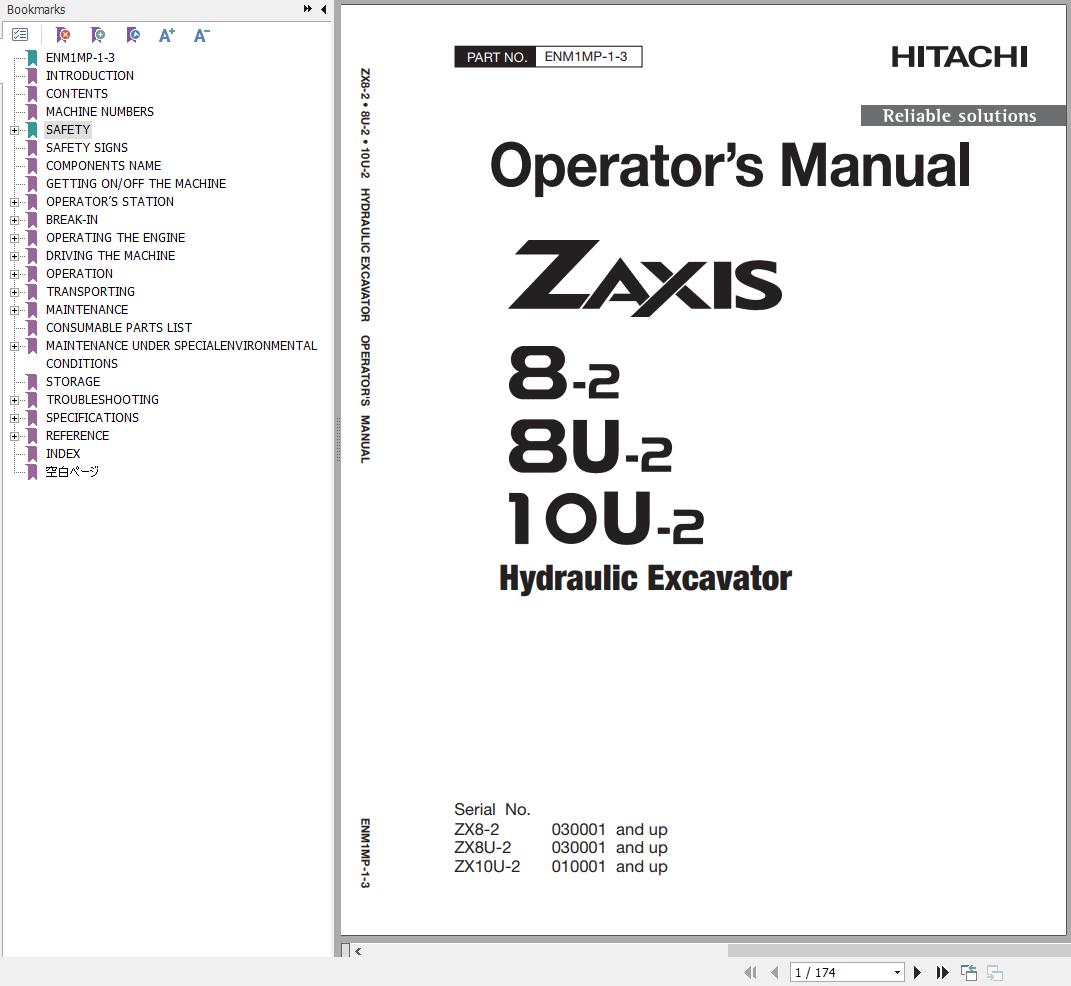Collapse the Bookmarks panel with left arrow

pyautogui.click(x=323, y=9)
